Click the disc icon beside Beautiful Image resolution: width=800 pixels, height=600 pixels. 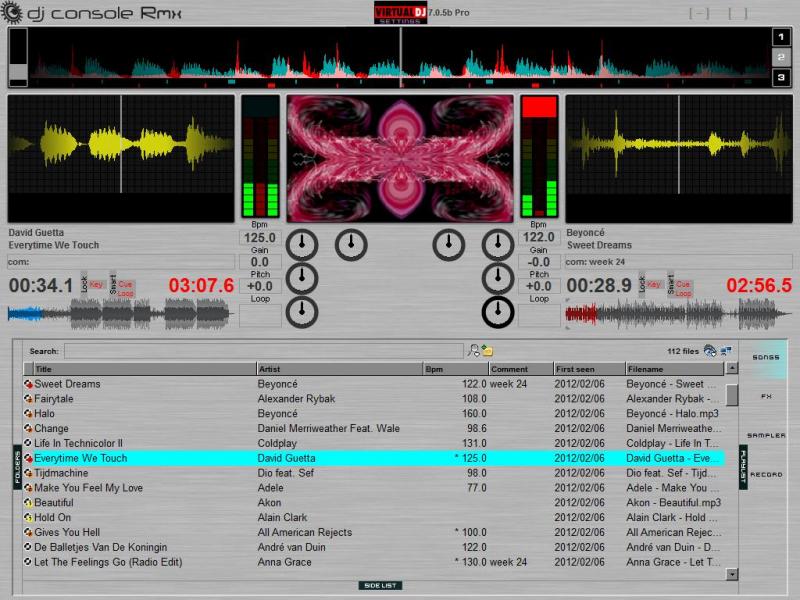click(x=28, y=503)
